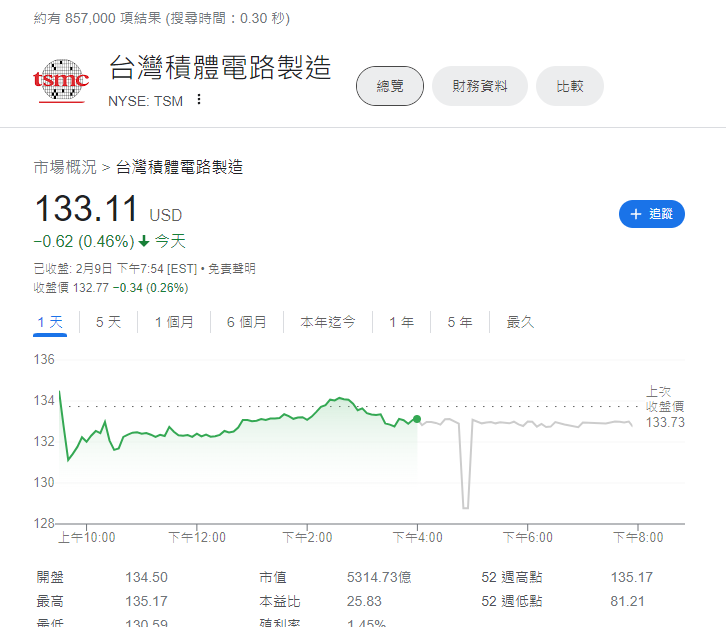Screen dimensions: 726x627
Task: Click the 追蹤 follow button
Action: click(x=651, y=214)
